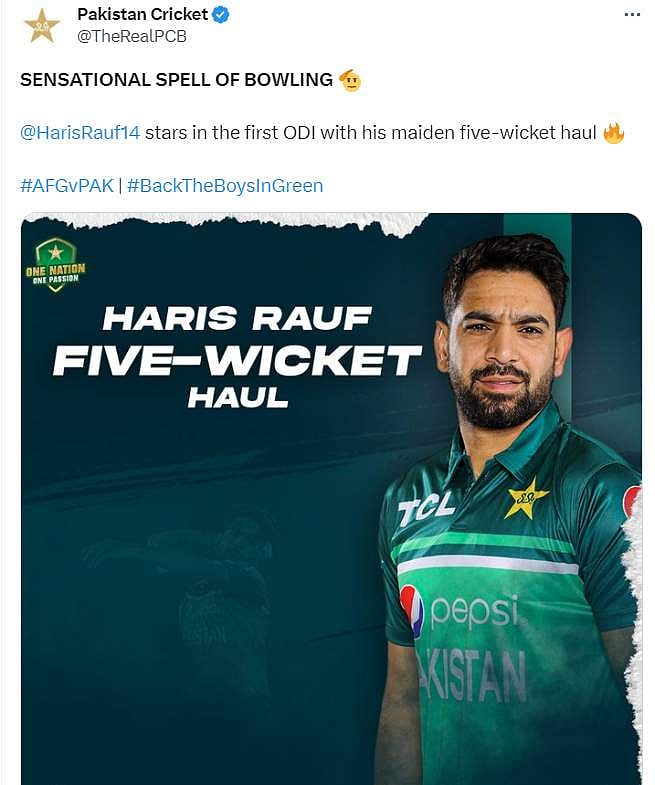Click the HARIS RAUF heading in graphic
This screenshot has width=655, height=785.
[x=237, y=319]
